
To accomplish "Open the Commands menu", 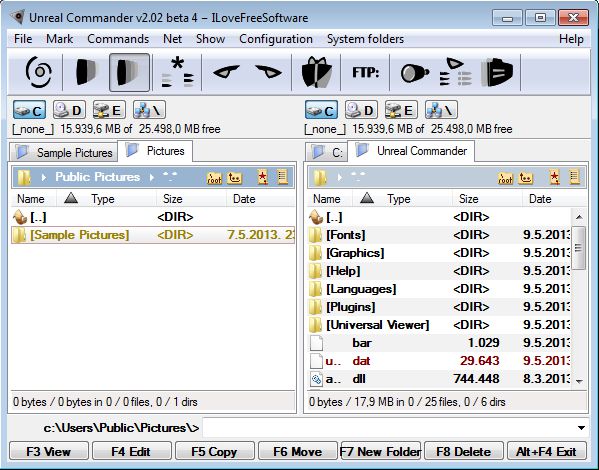I will [x=118, y=39].
